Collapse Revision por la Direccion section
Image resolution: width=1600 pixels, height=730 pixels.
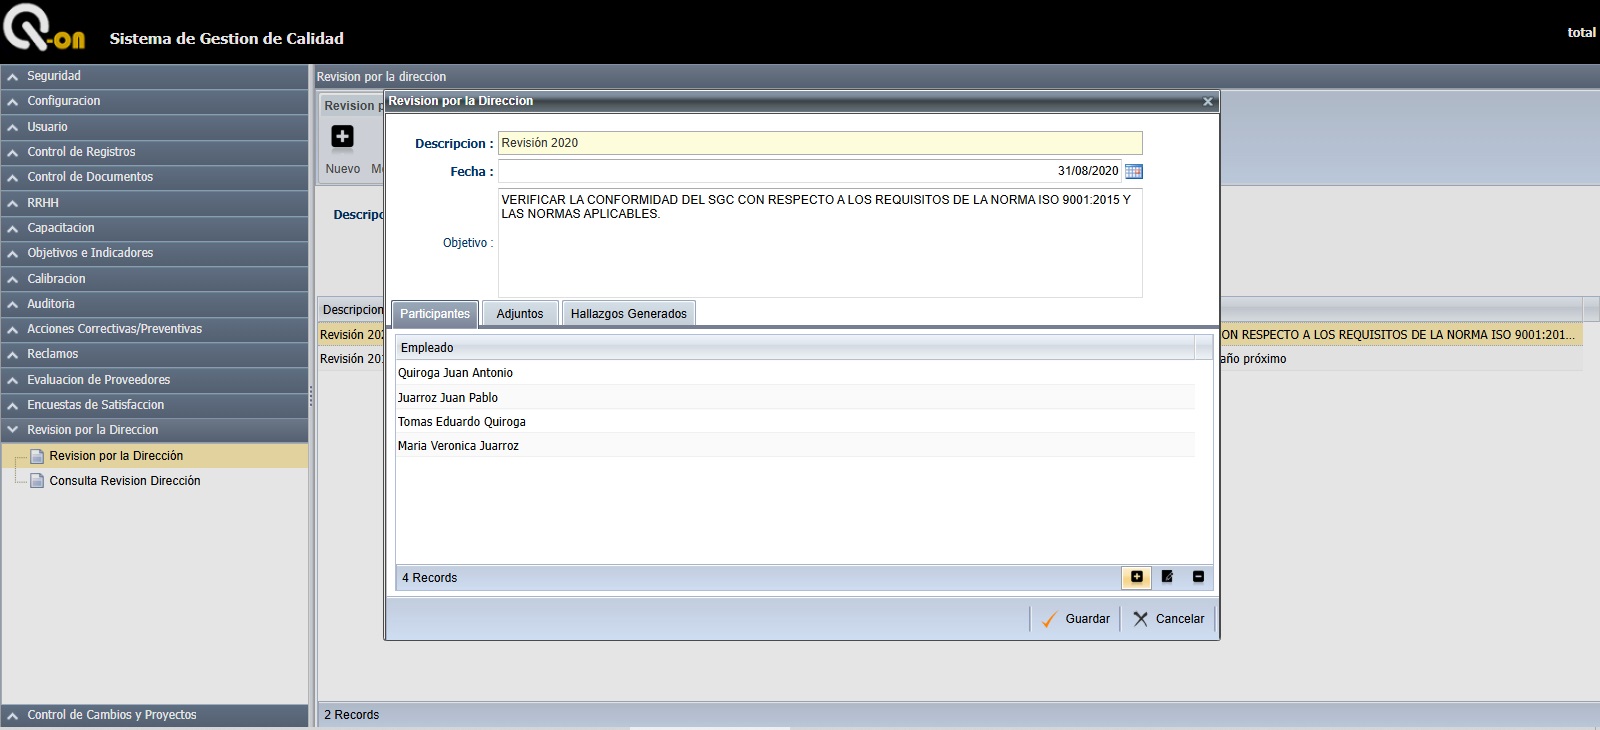[x=155, y=430]
